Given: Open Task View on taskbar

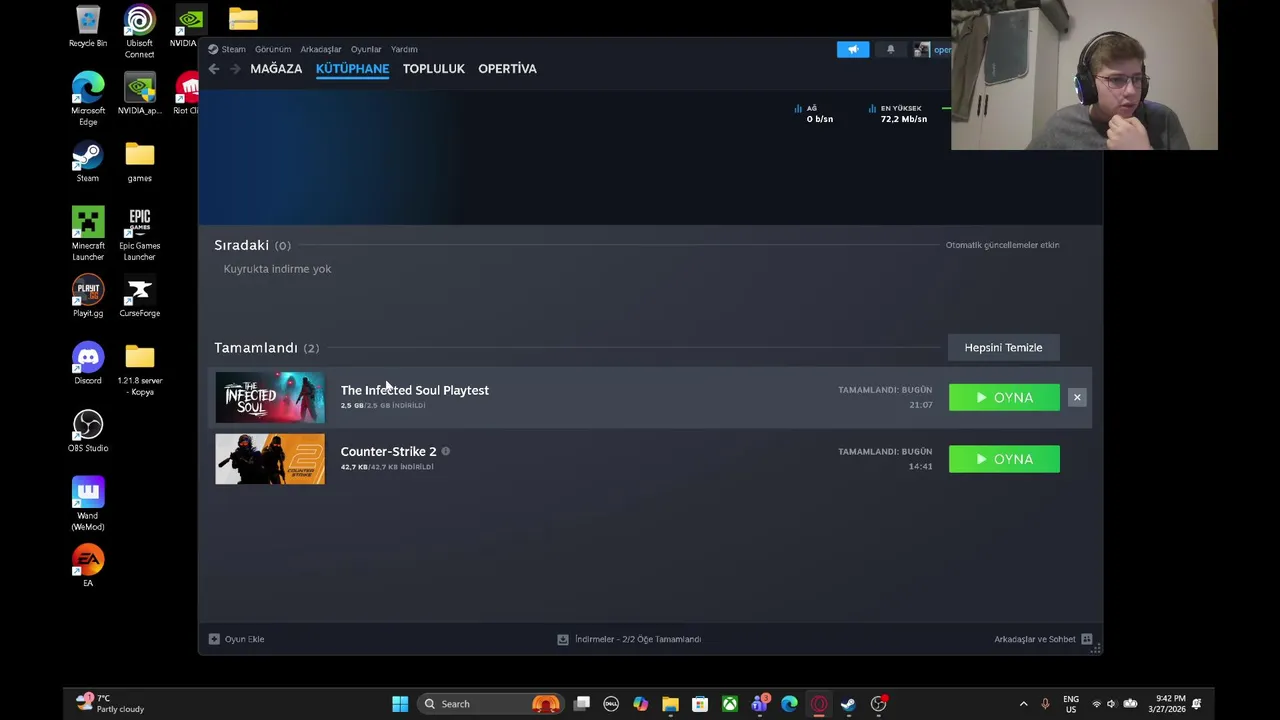Looking at the screenshot, I should (582, 704).
